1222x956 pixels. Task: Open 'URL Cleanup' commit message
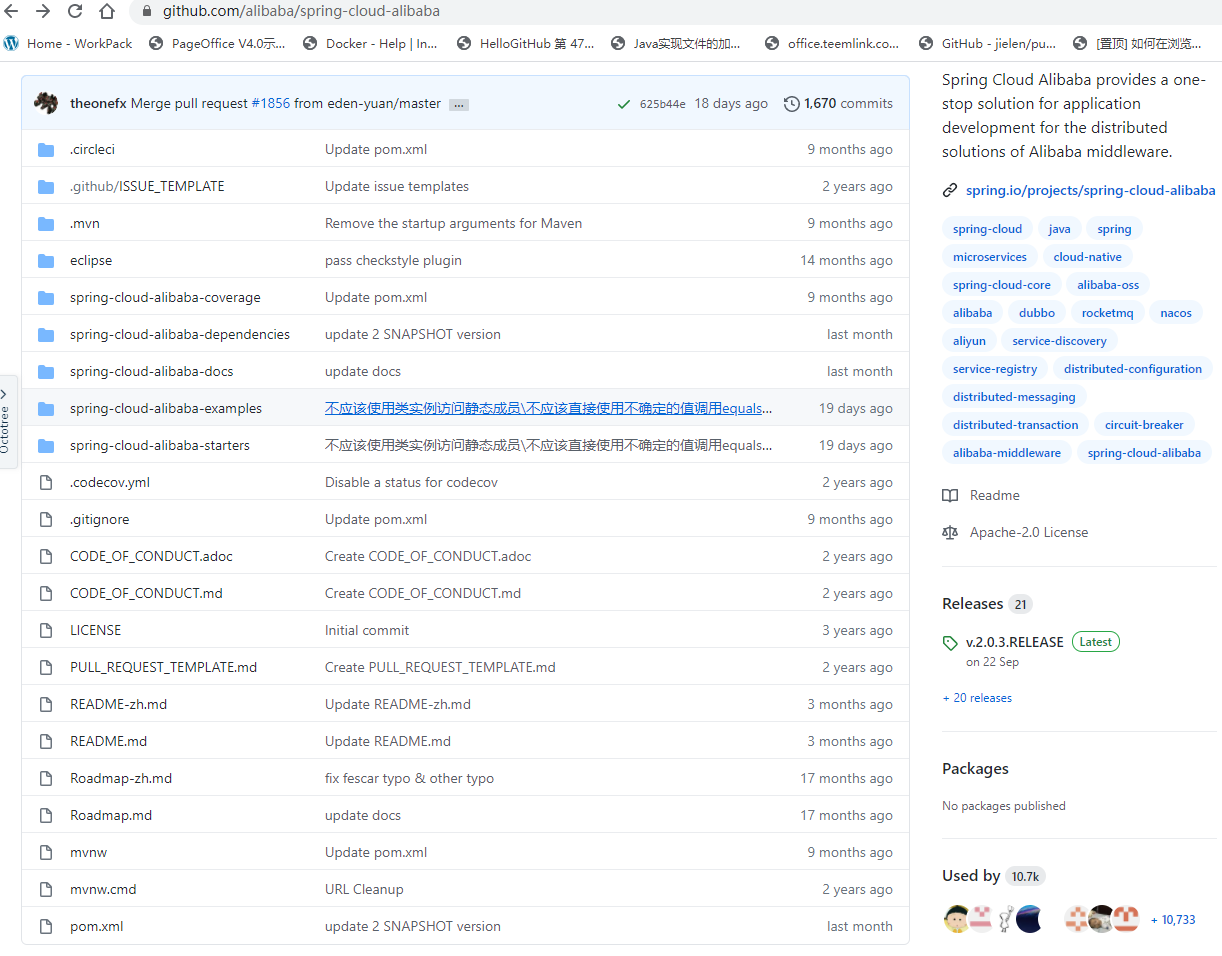(364, 889)
